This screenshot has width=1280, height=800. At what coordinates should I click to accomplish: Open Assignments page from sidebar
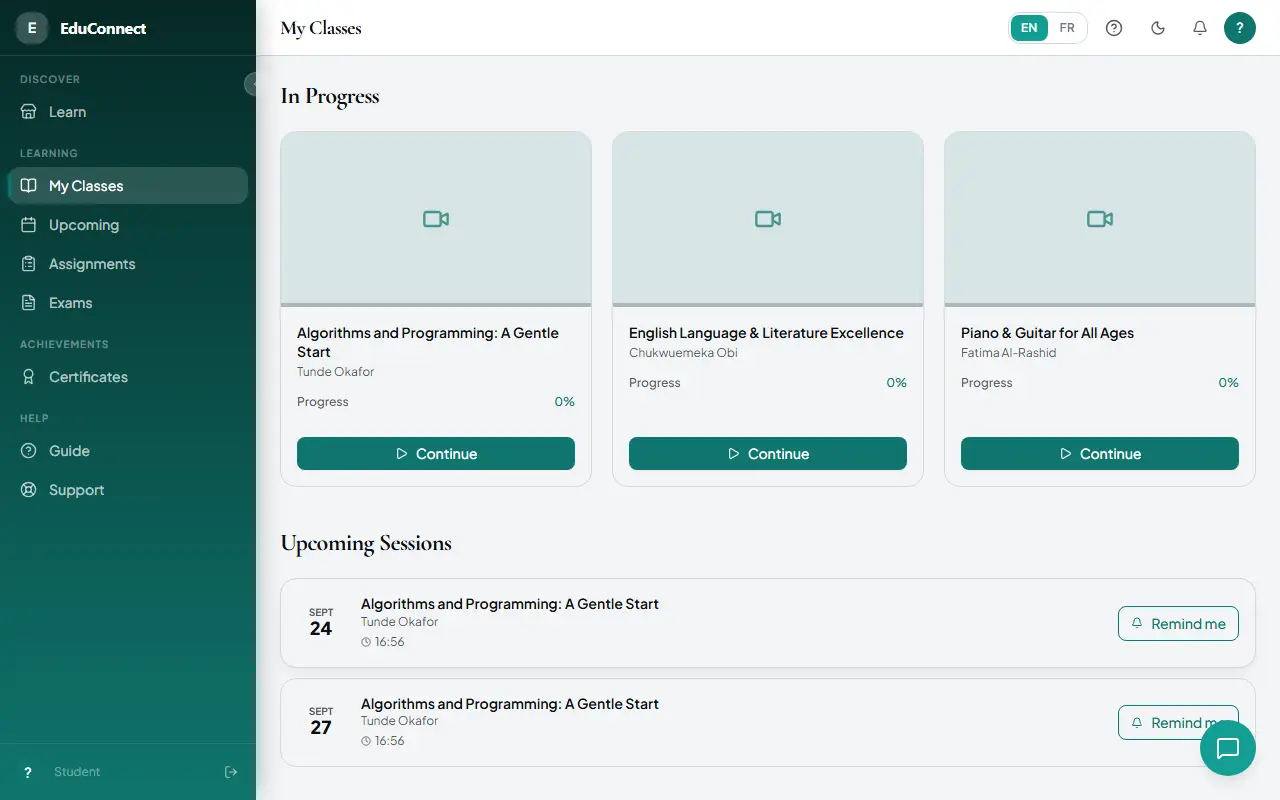tap(128, 264)
